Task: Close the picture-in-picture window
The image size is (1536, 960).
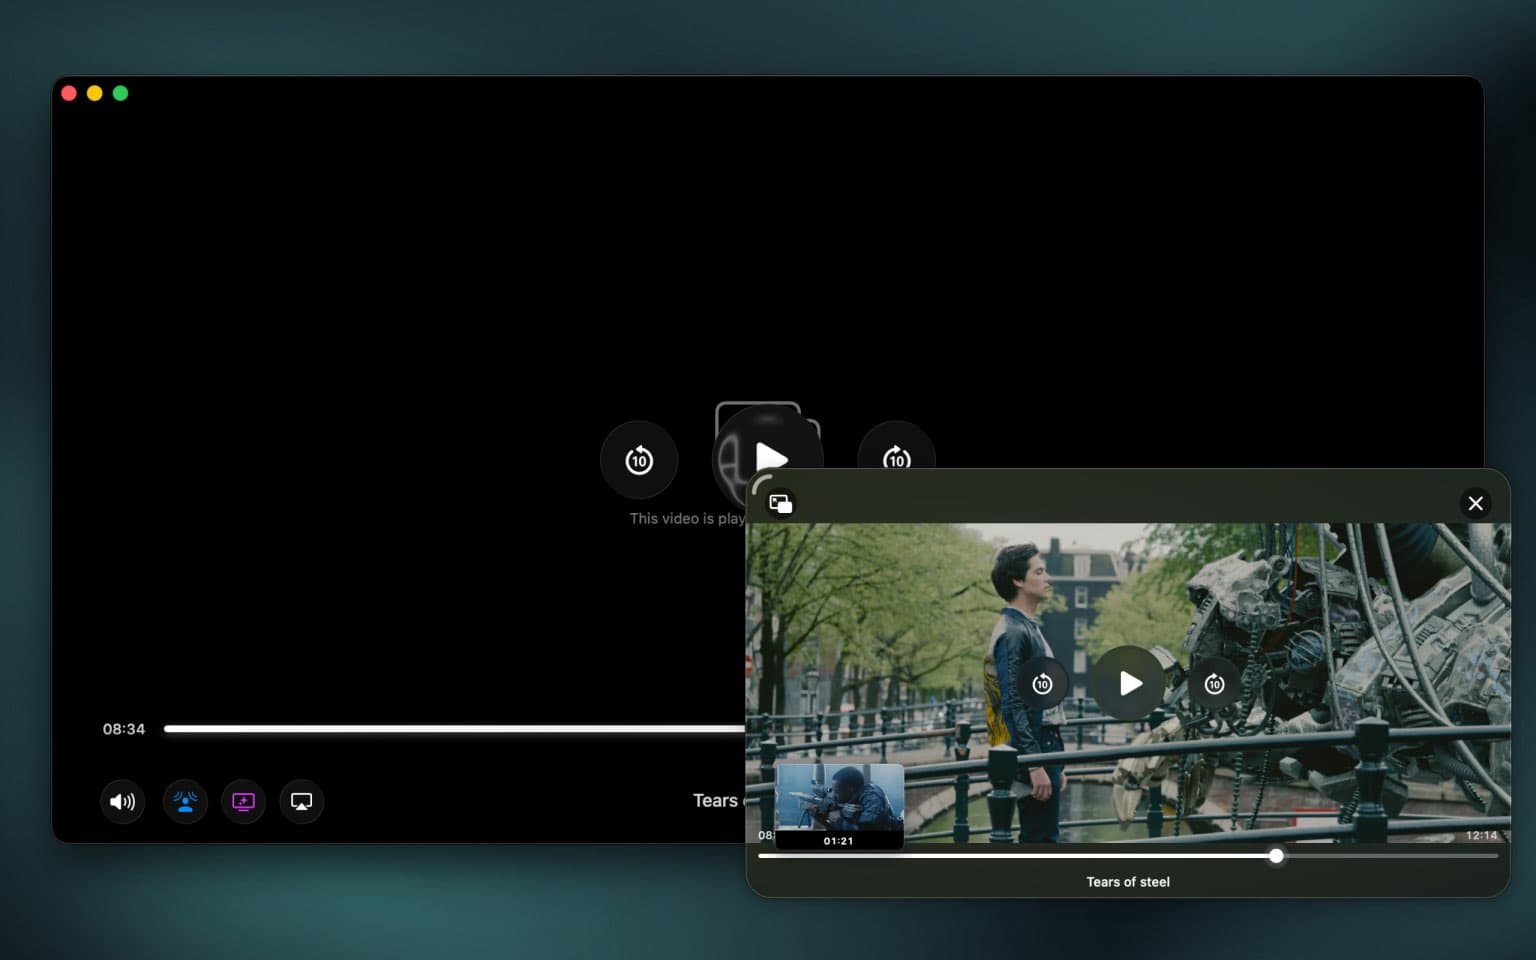Action: pos(1476,503)
